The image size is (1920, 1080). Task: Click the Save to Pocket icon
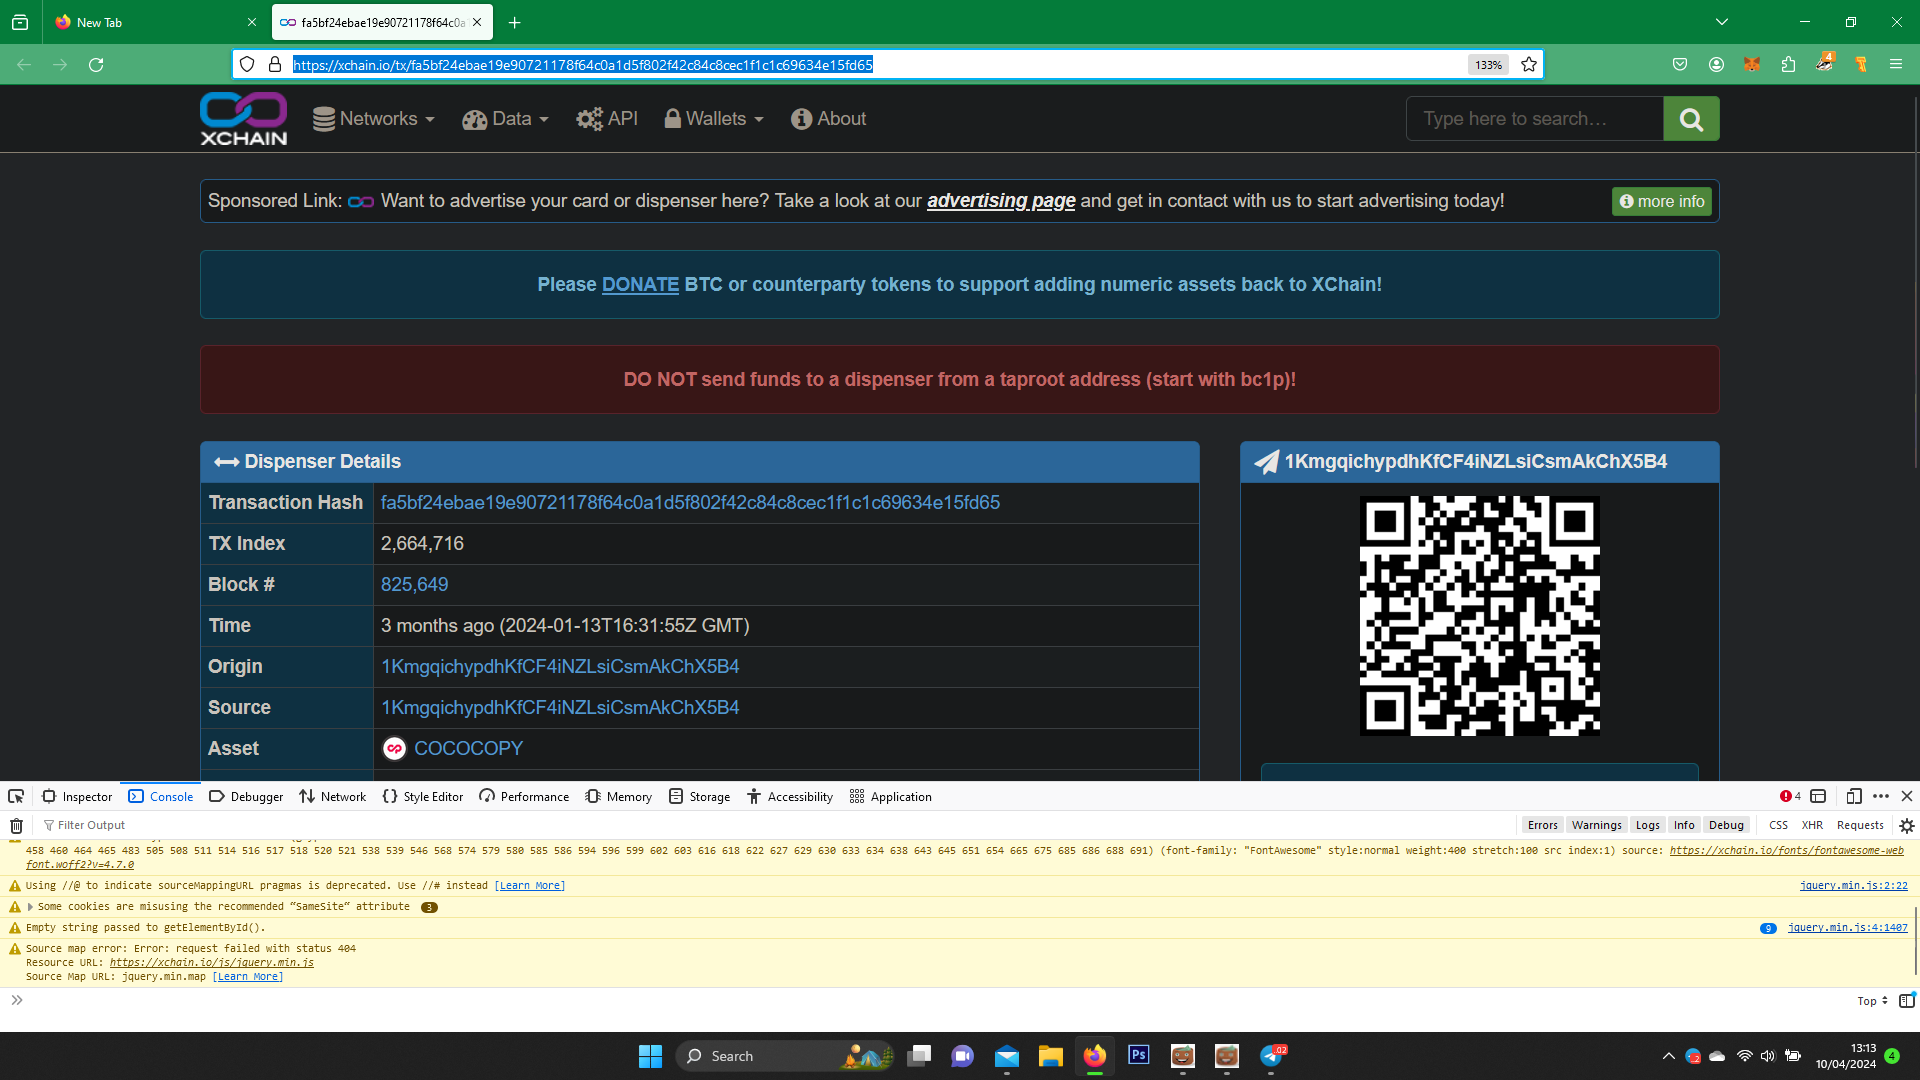pos(1680,64)
